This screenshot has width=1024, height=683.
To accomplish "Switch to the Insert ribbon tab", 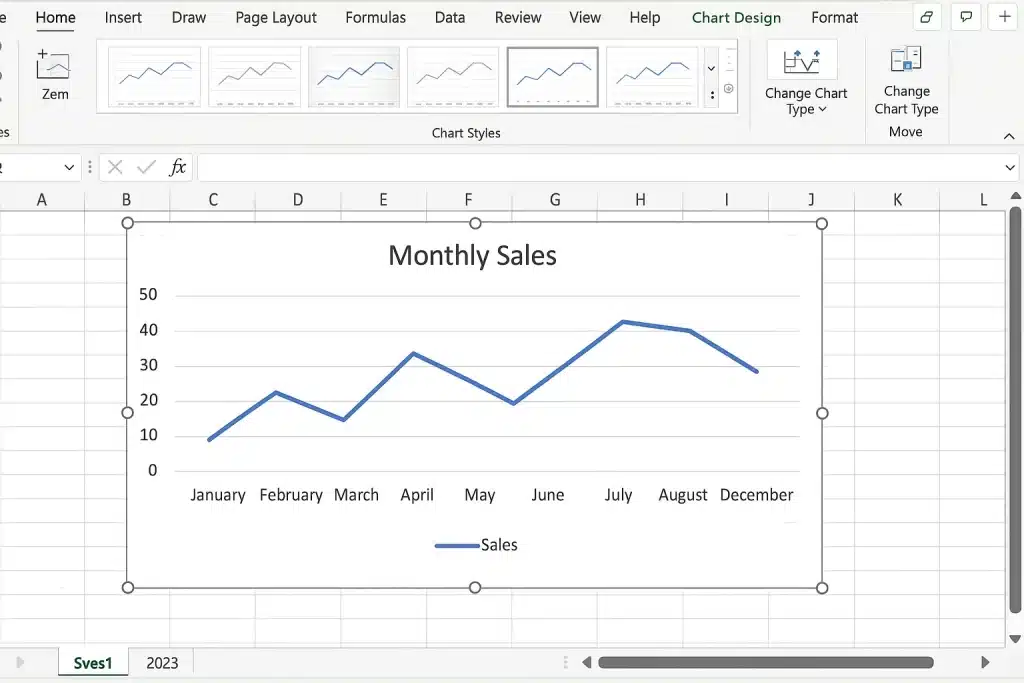I will [x=123, y=17].
